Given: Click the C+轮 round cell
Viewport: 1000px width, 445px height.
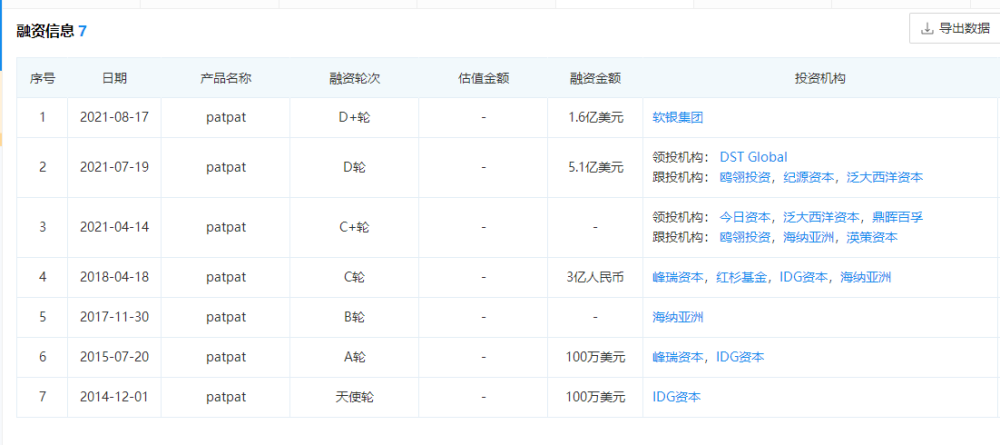Looking at the screenshot, I should pos(355,227).
